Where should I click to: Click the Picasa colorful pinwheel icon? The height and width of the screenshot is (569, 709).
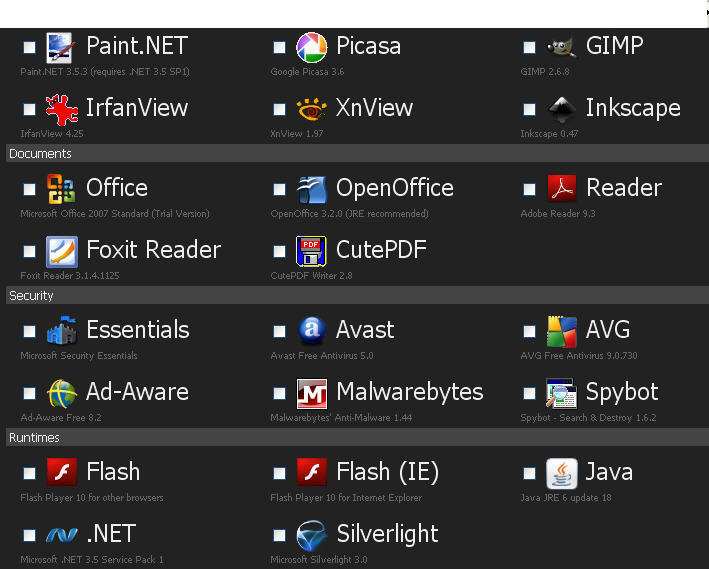coord(311,47)
